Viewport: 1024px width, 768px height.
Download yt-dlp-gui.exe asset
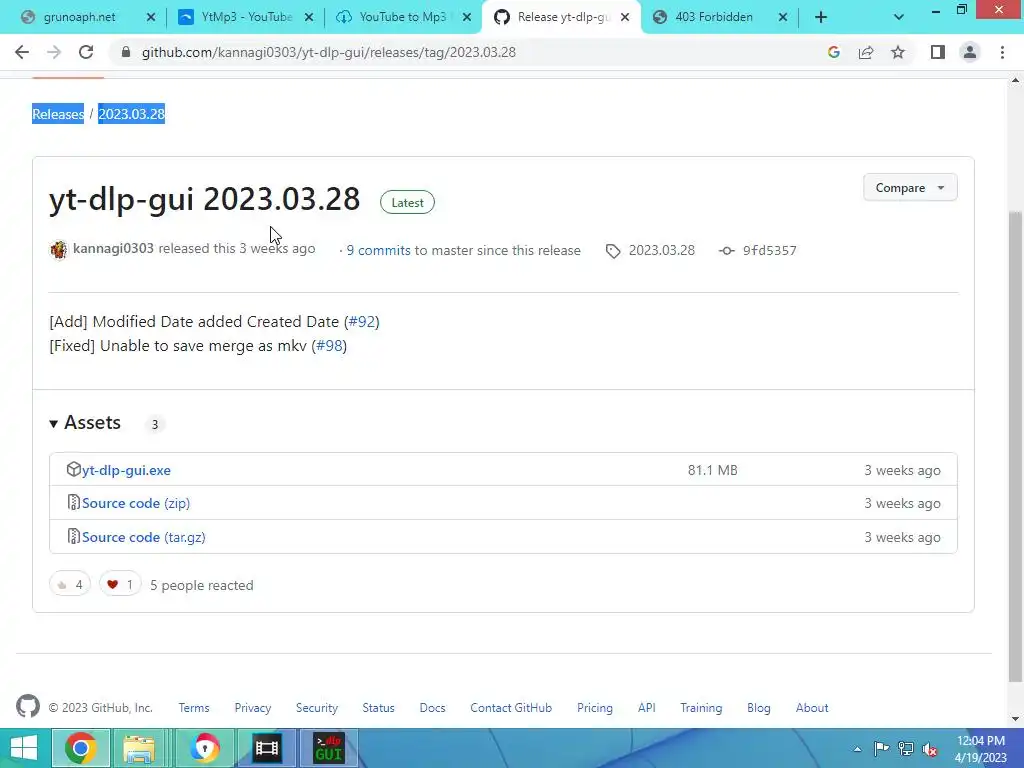(x=126, y=470)
